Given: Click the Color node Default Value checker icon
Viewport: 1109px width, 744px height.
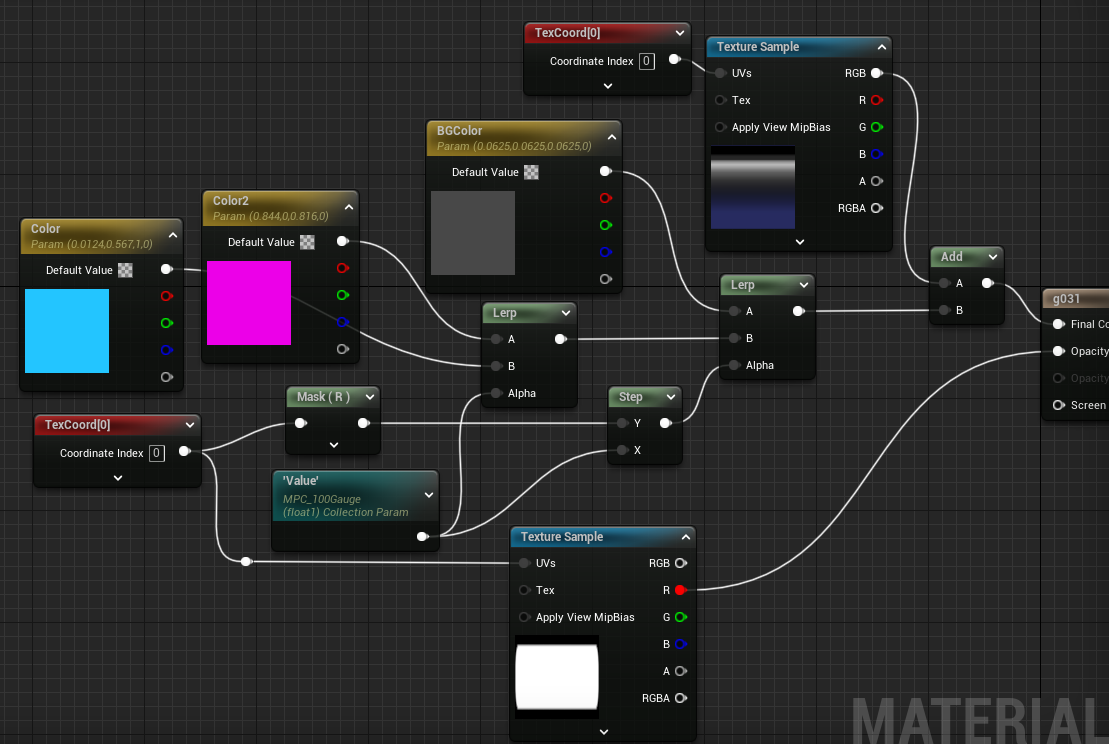Looking at the screenshot, I should coord(125,270).
